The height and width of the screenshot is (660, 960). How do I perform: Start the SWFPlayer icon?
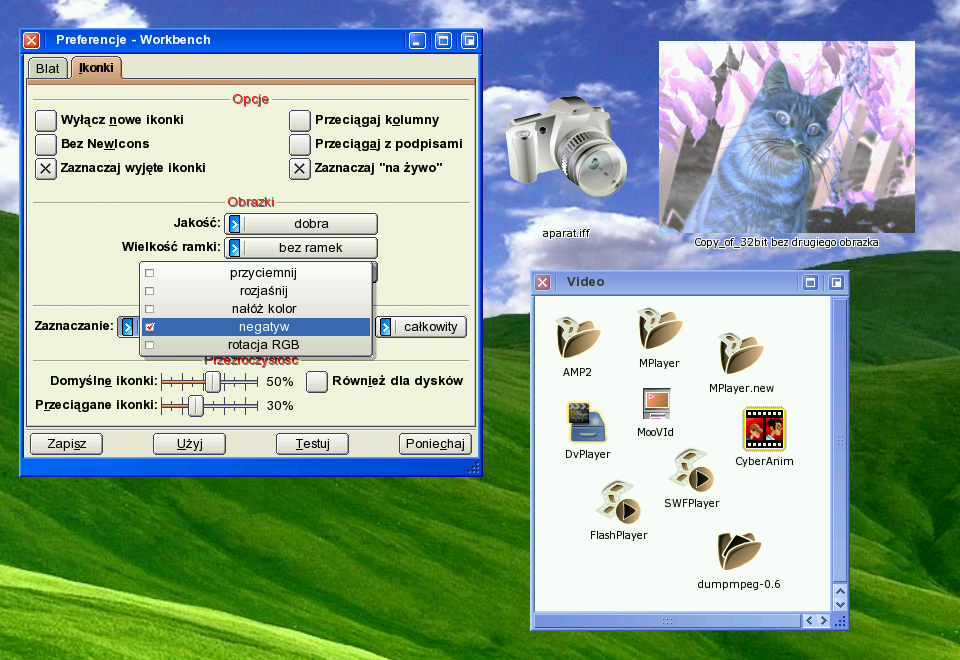(x=691, y=471)
